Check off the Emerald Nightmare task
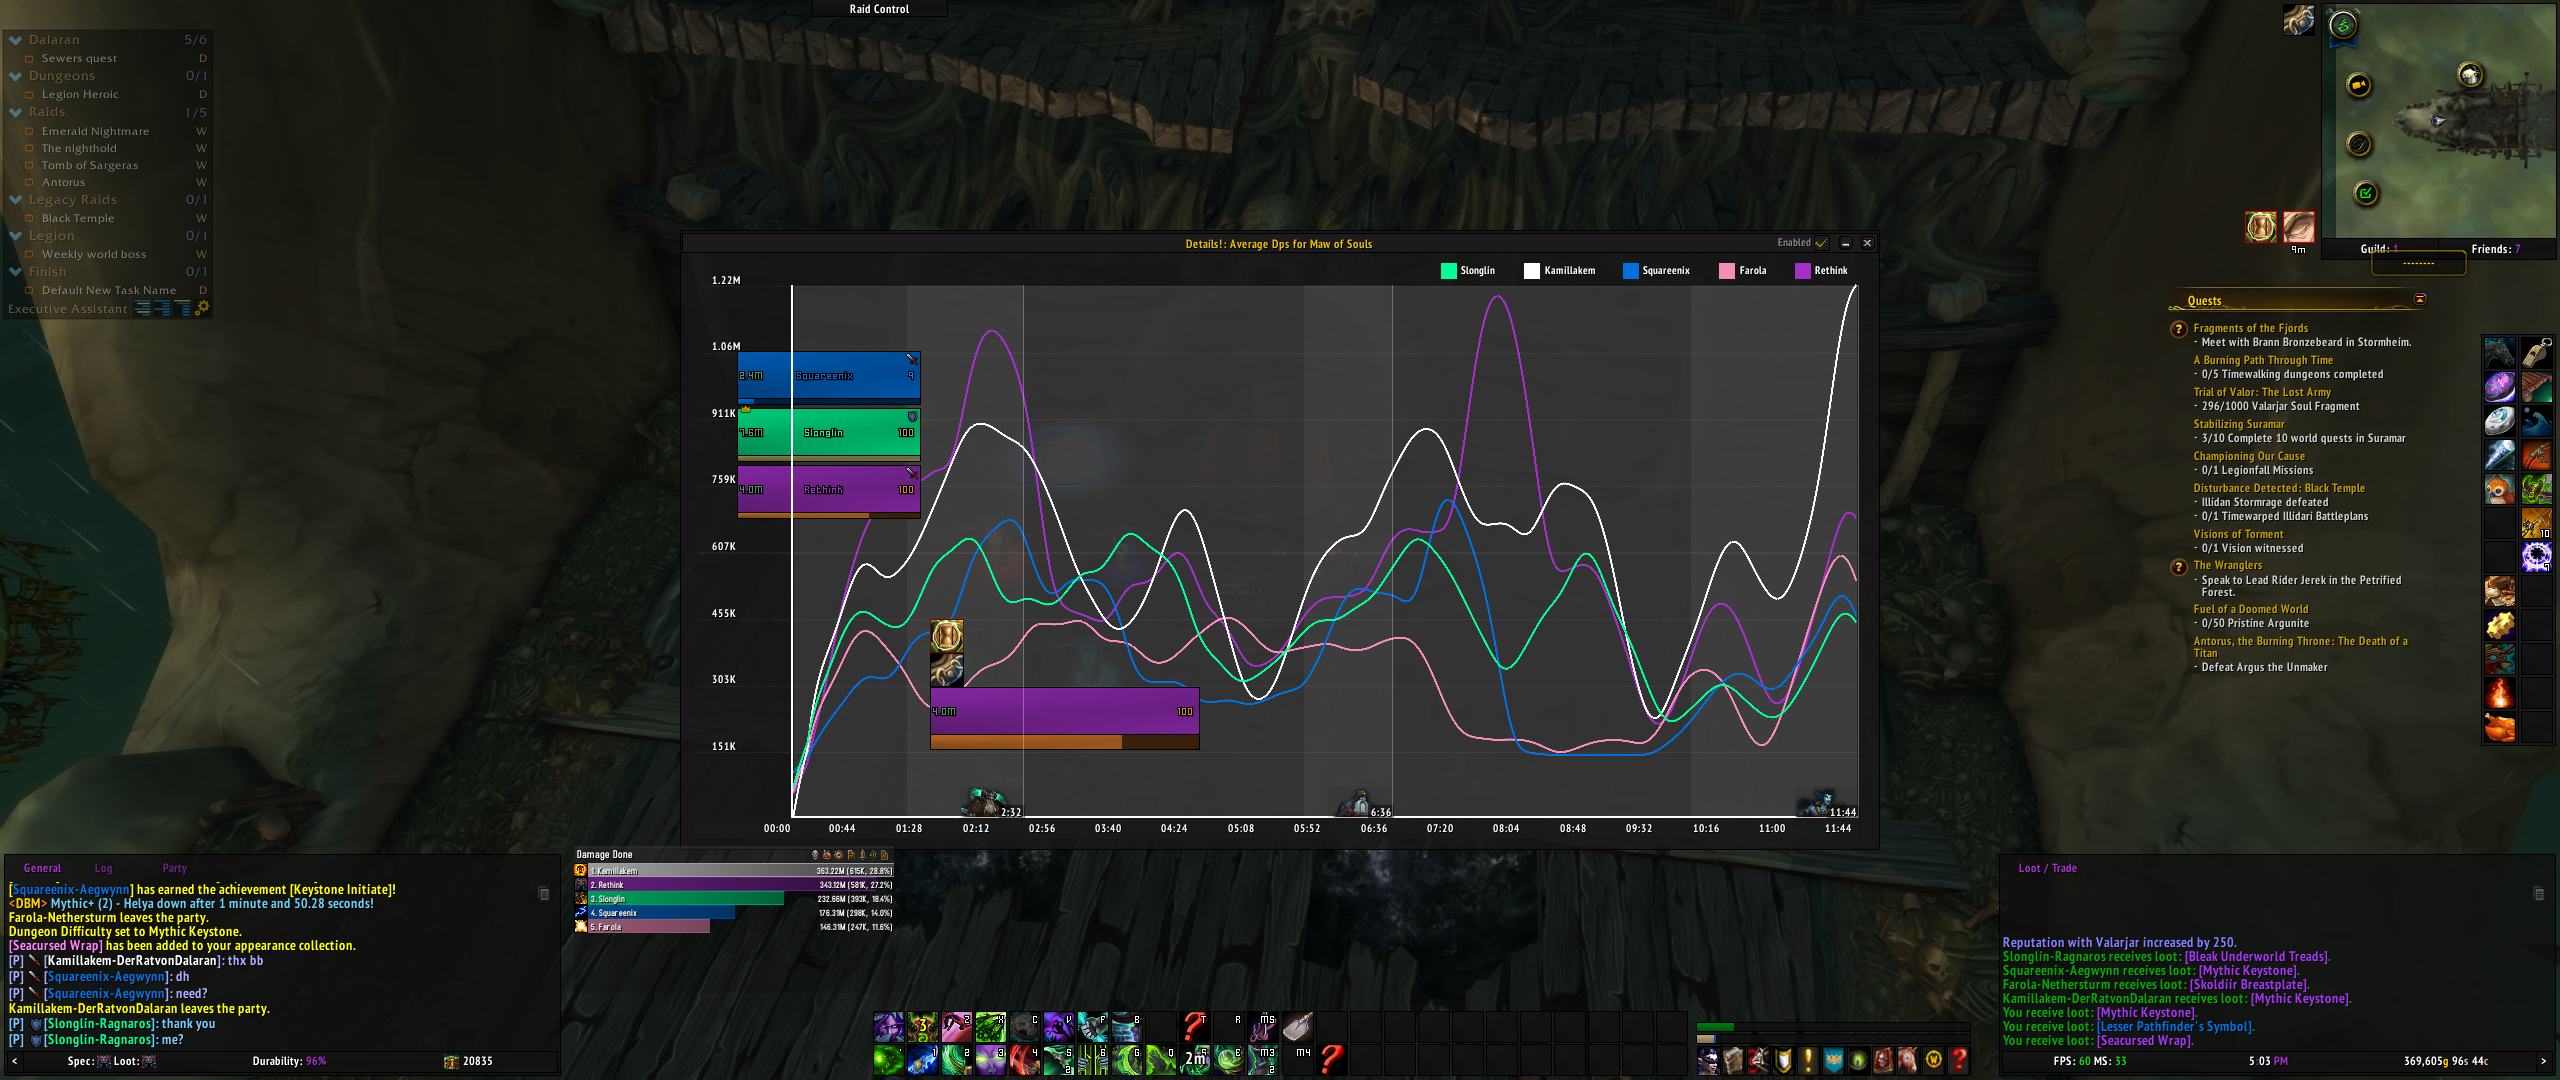The width and height of the screenshot is (2560, 1080). click(x=29, y=132)
